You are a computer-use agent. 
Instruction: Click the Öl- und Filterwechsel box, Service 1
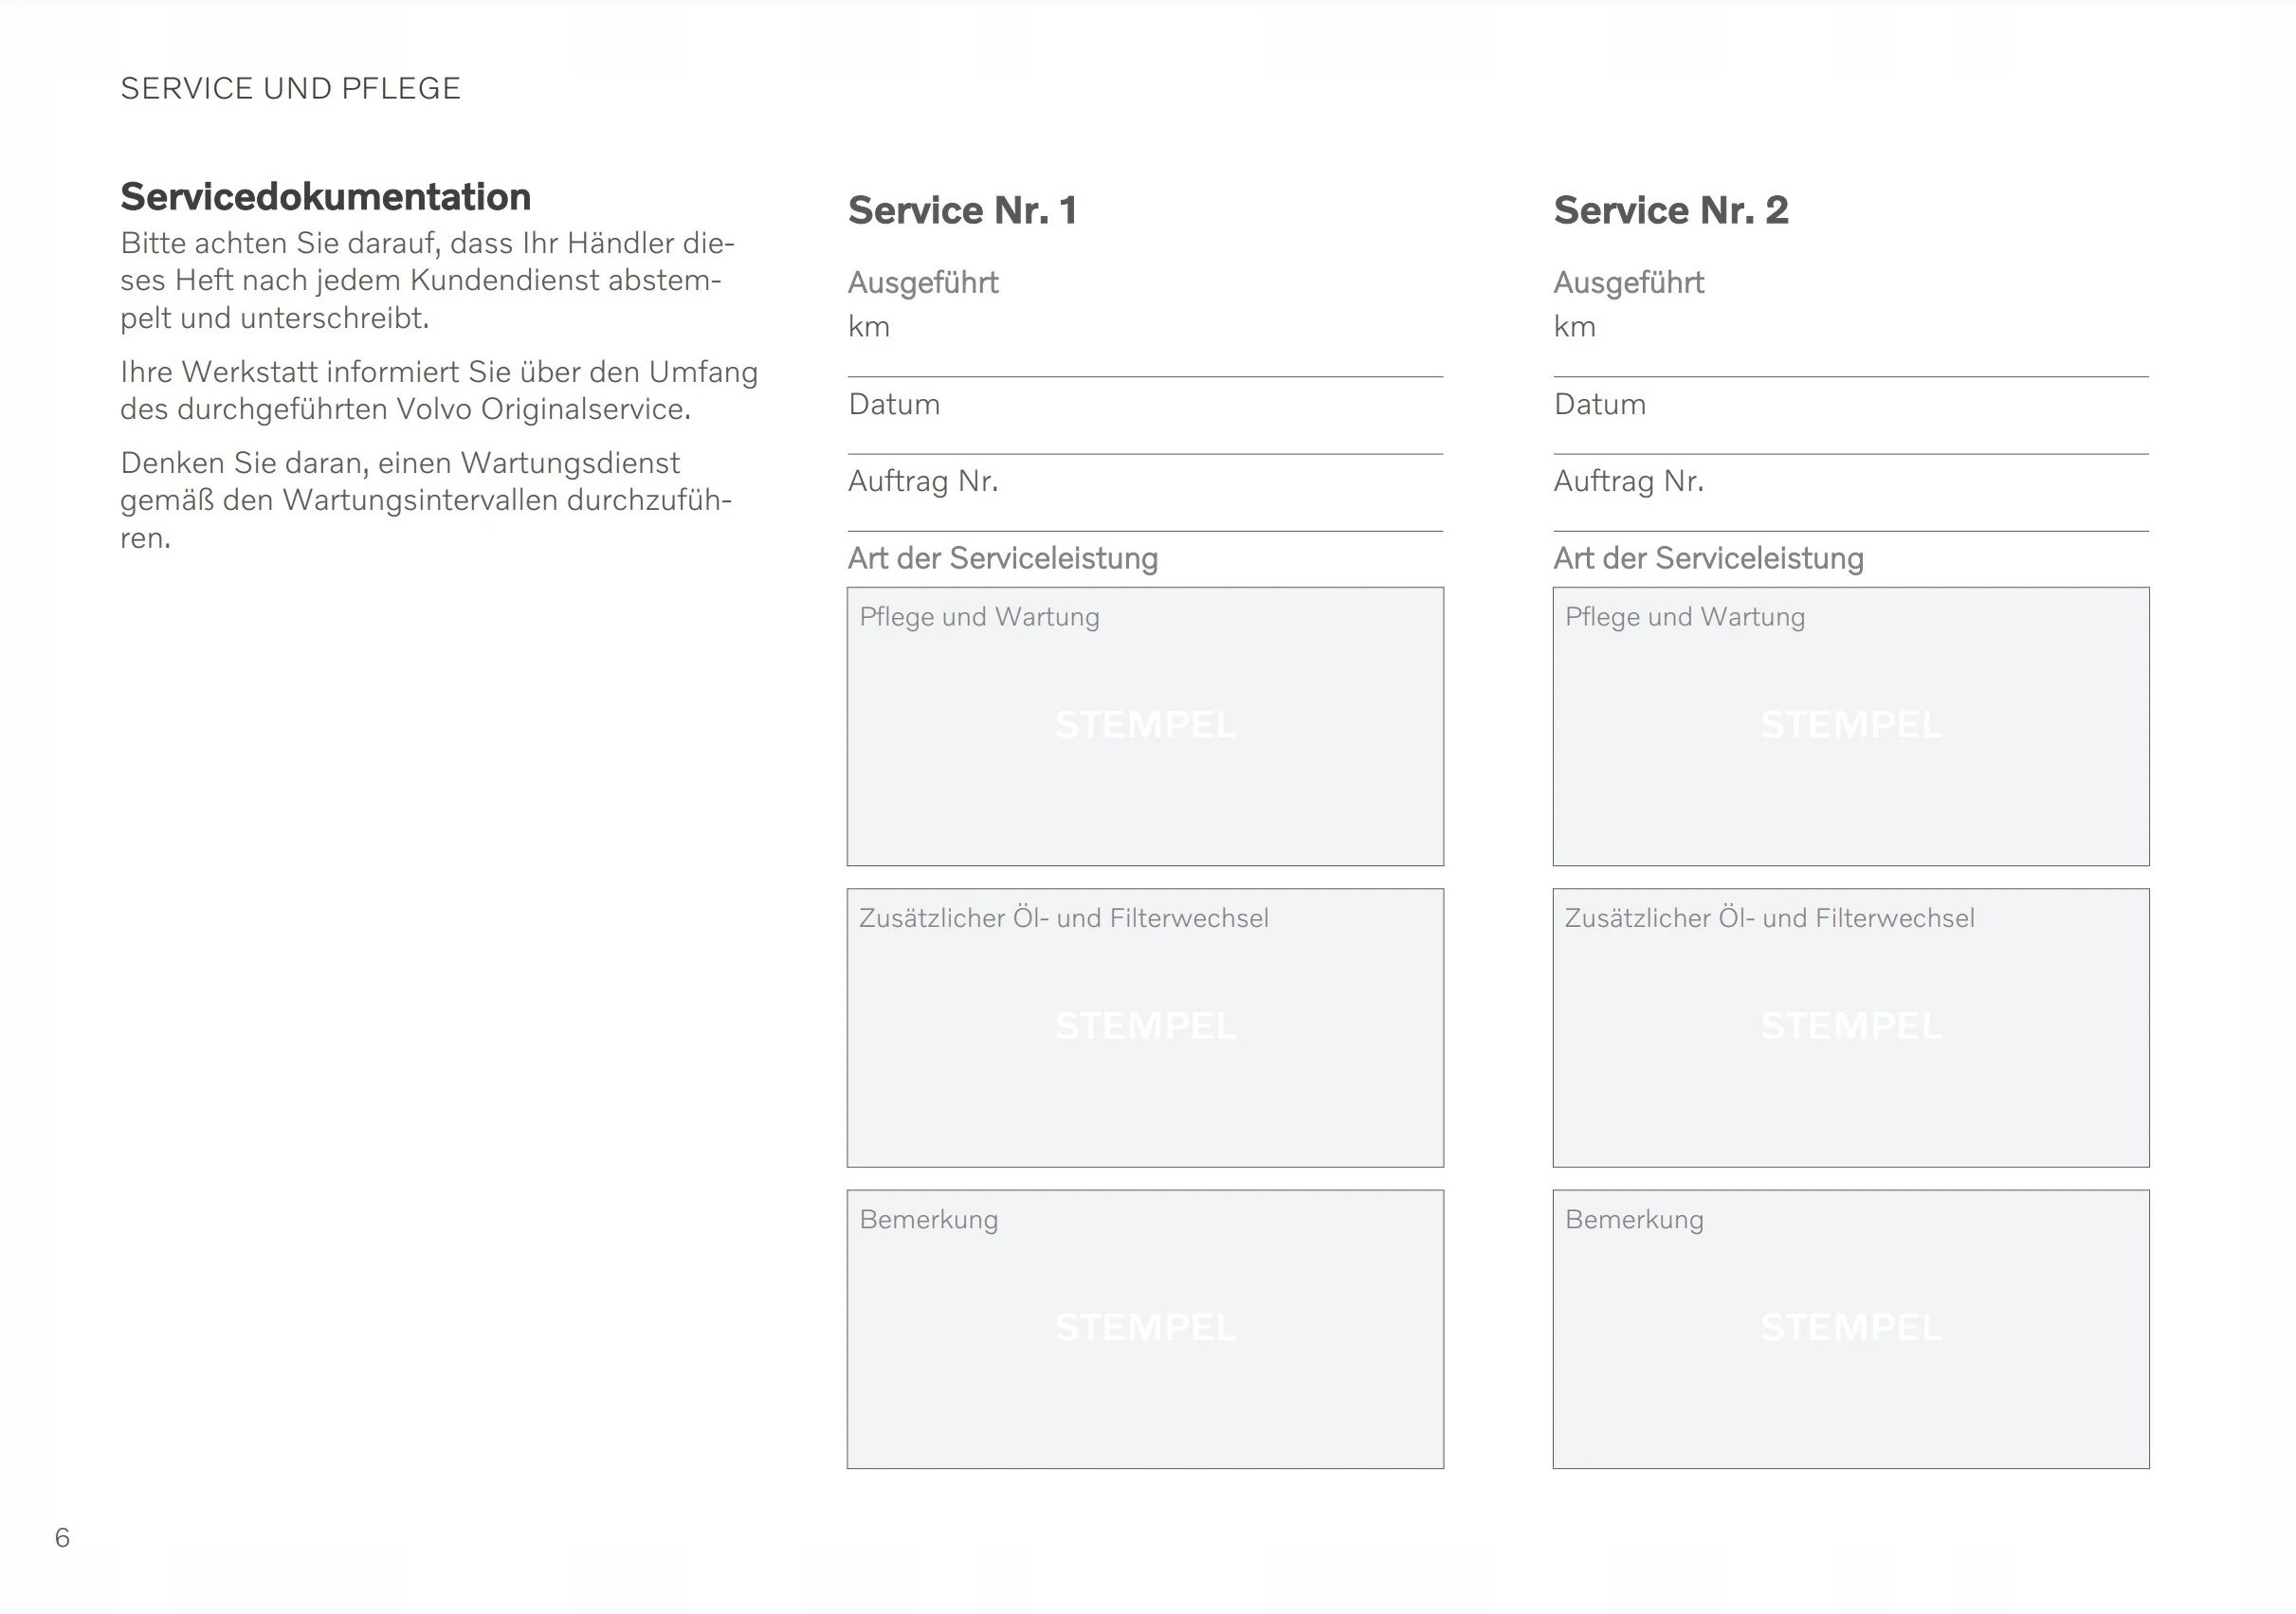(x=1145, y=1027)
